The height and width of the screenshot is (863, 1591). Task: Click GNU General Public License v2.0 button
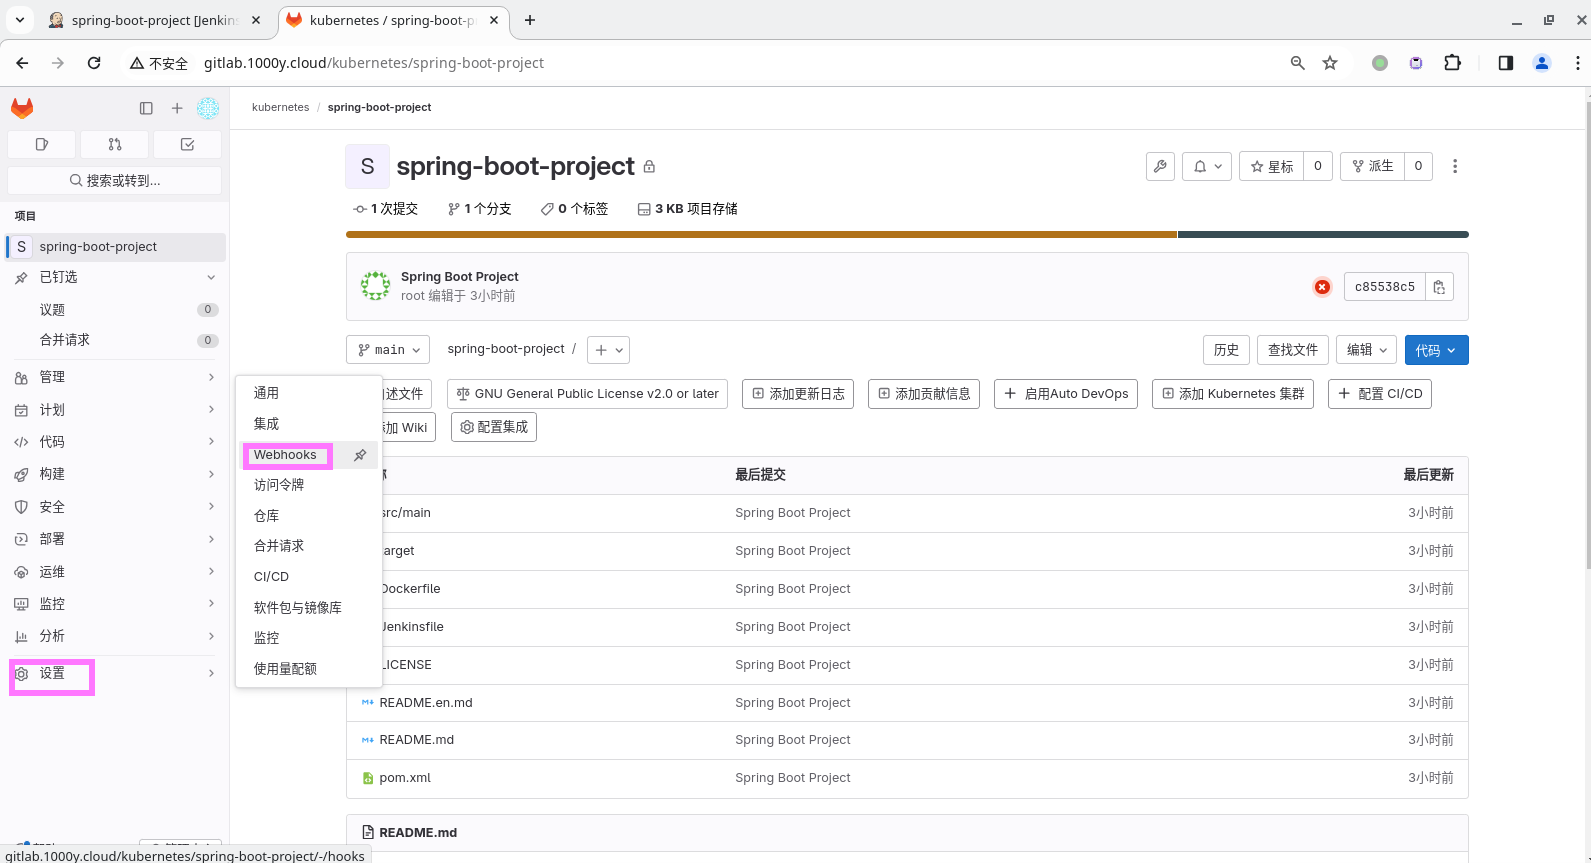[588, 394]
